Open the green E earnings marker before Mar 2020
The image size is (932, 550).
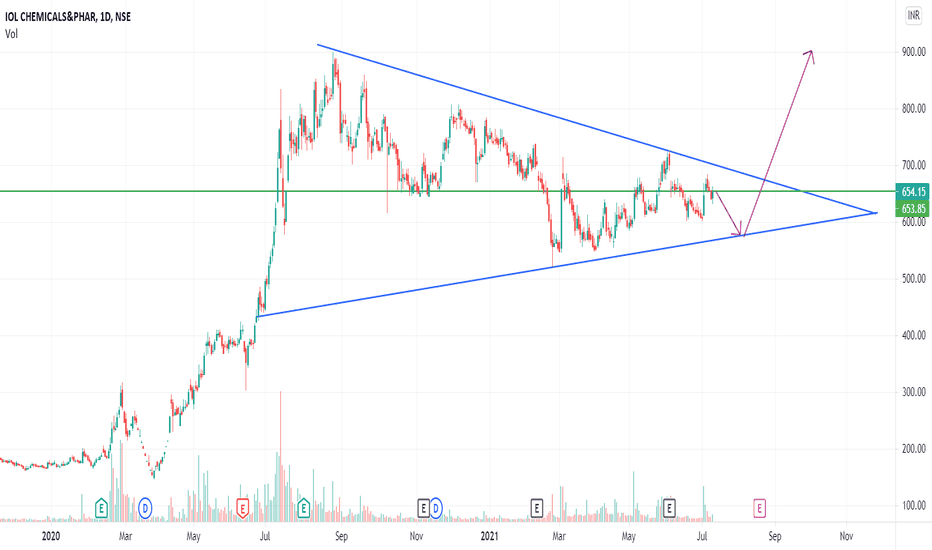click(101, 508)
